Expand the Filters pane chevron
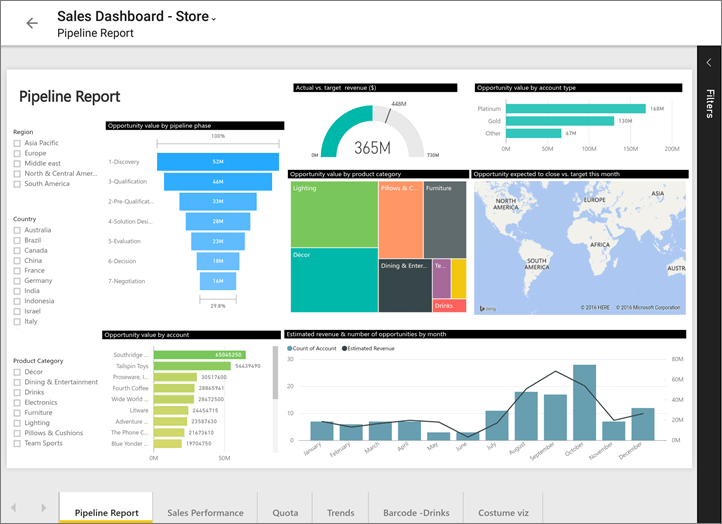The image size is (722, 524). pos(709,63)
